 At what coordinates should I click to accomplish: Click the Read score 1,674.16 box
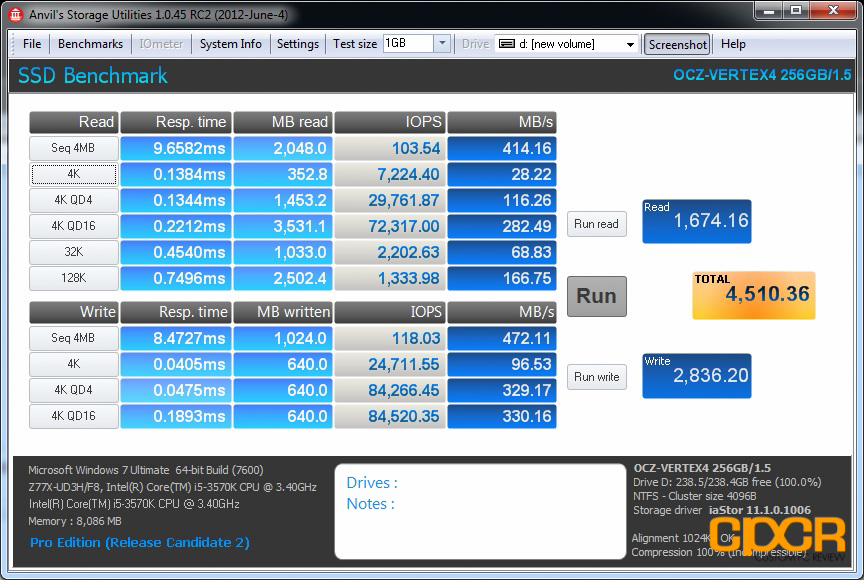pyautogui.click(x=696, y=221)
